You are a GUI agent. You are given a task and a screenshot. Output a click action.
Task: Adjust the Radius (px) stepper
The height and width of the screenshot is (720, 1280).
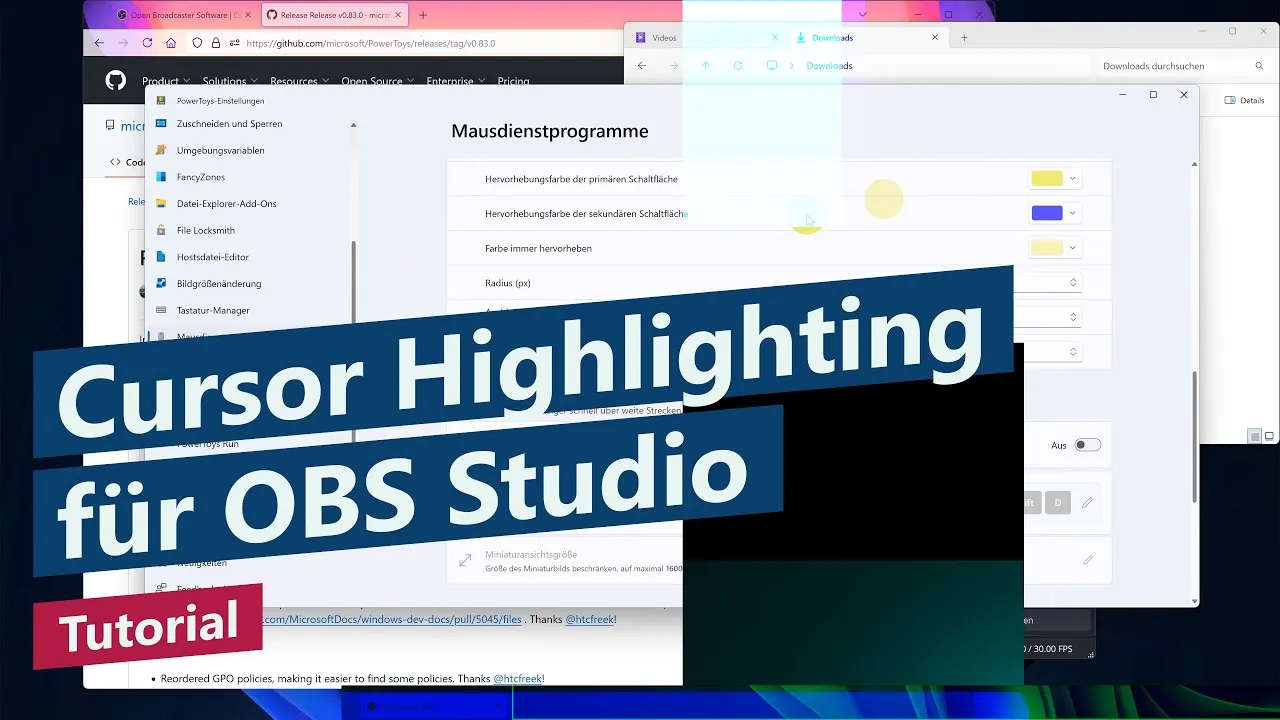click(x=1073, y=283)
